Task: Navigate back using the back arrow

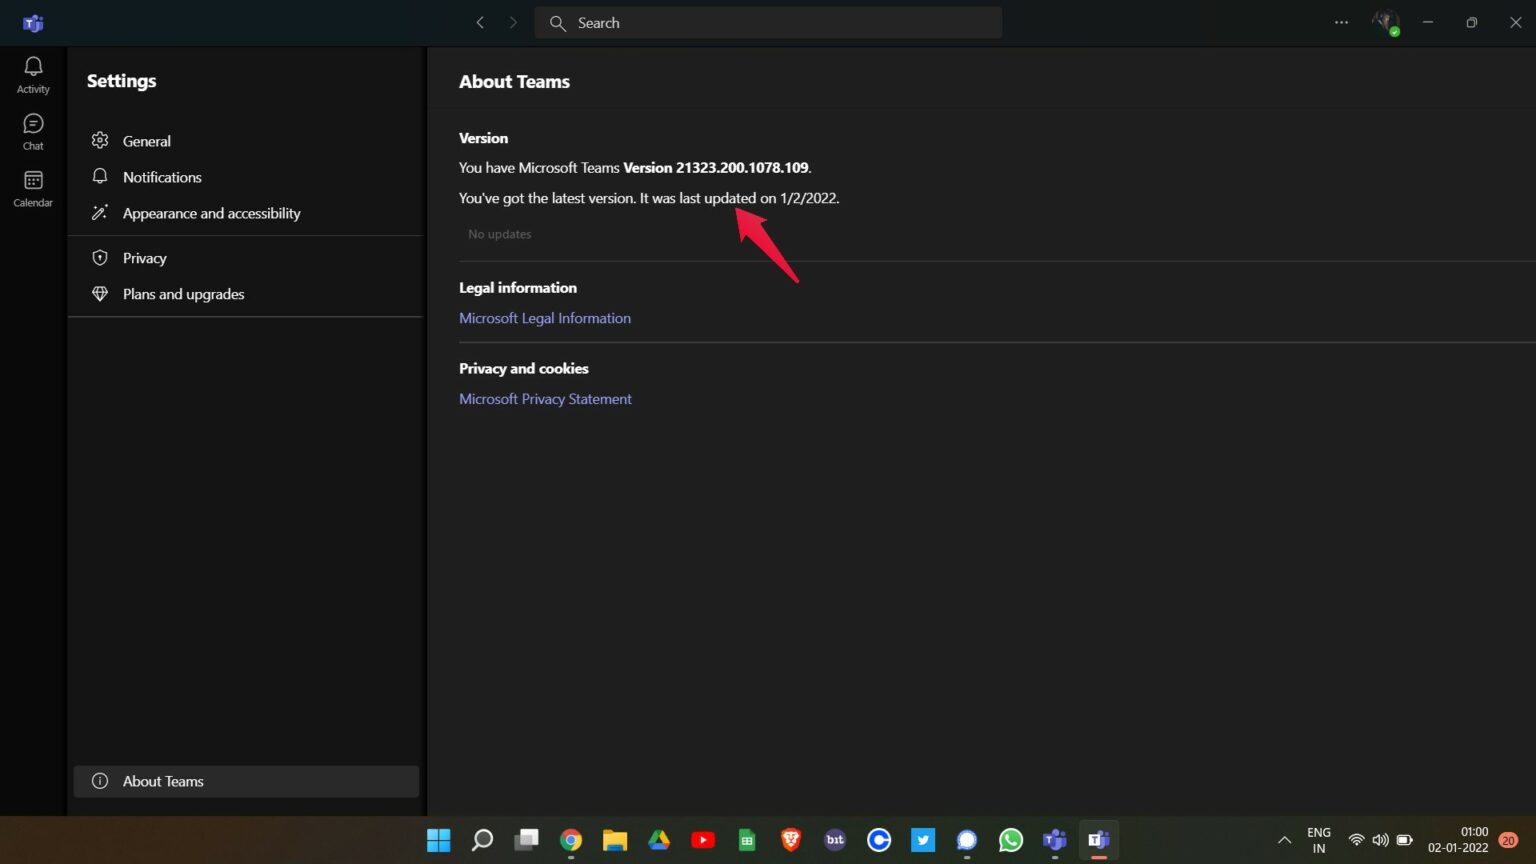Action: pyautogui.click(x=480, y=22)
